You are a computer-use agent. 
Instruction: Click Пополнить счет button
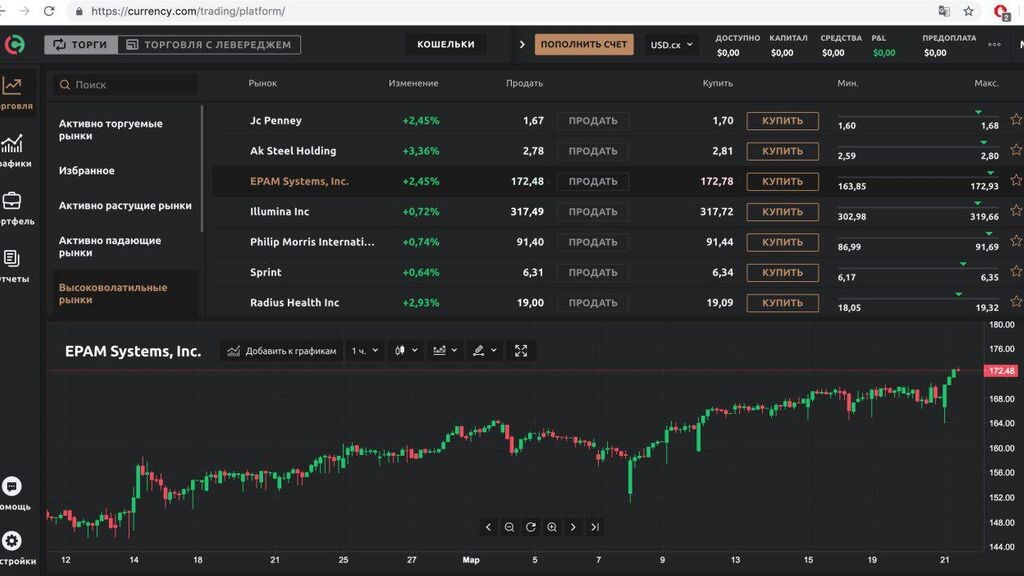click(x=584, y=44)
